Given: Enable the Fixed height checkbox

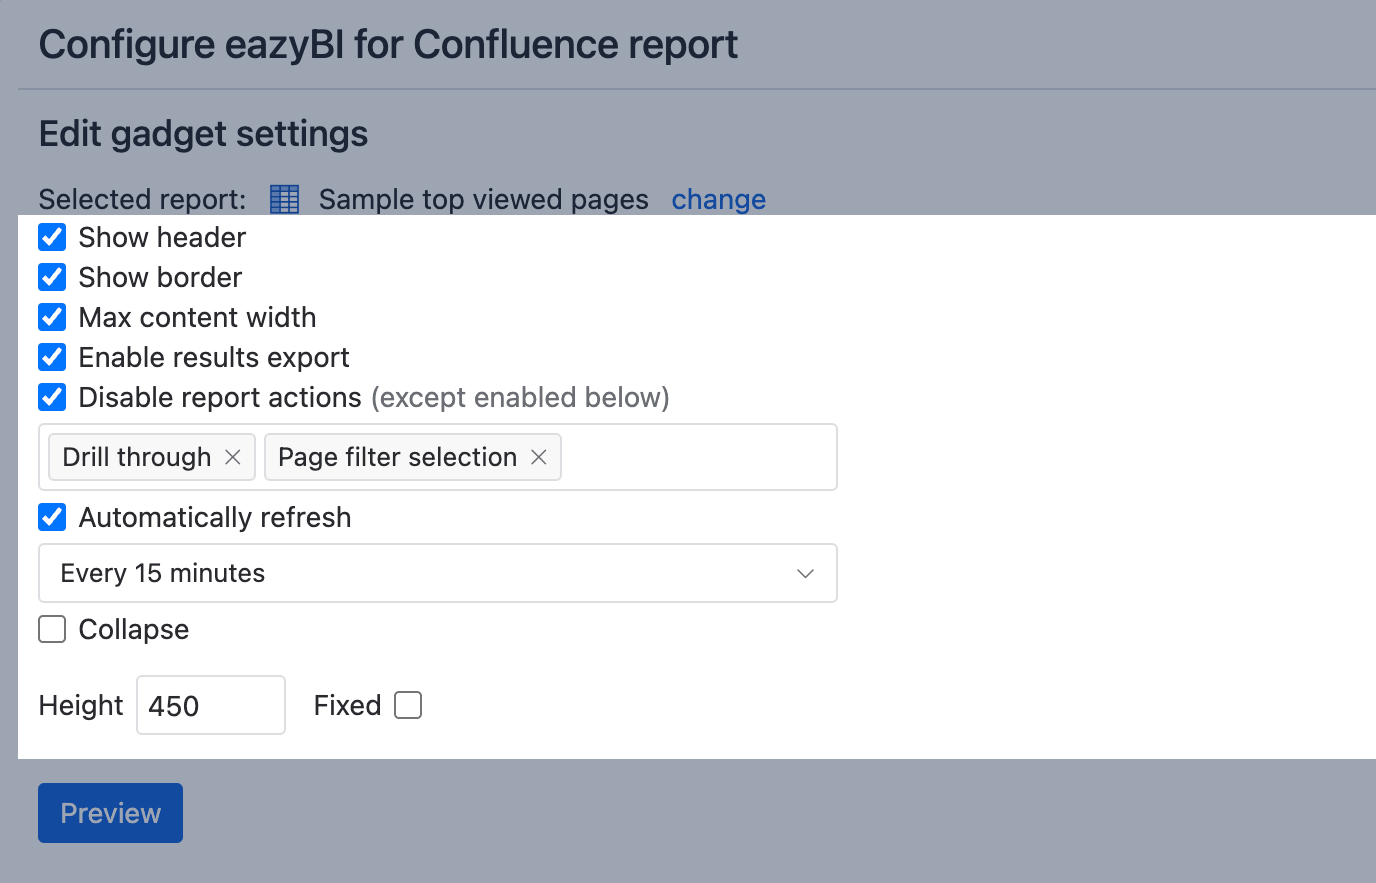Looking at the screenshot, I should click(408, 705).
